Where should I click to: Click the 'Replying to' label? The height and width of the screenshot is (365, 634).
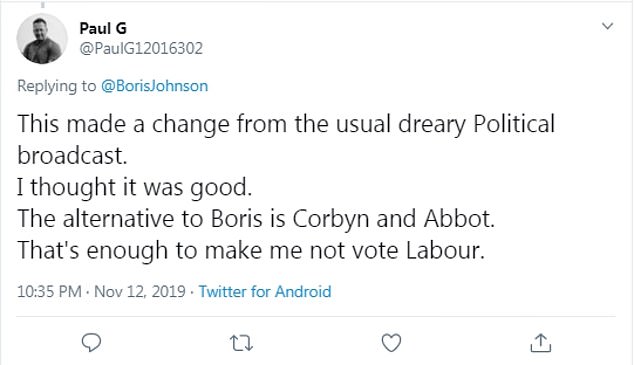[x=57, y=86]
